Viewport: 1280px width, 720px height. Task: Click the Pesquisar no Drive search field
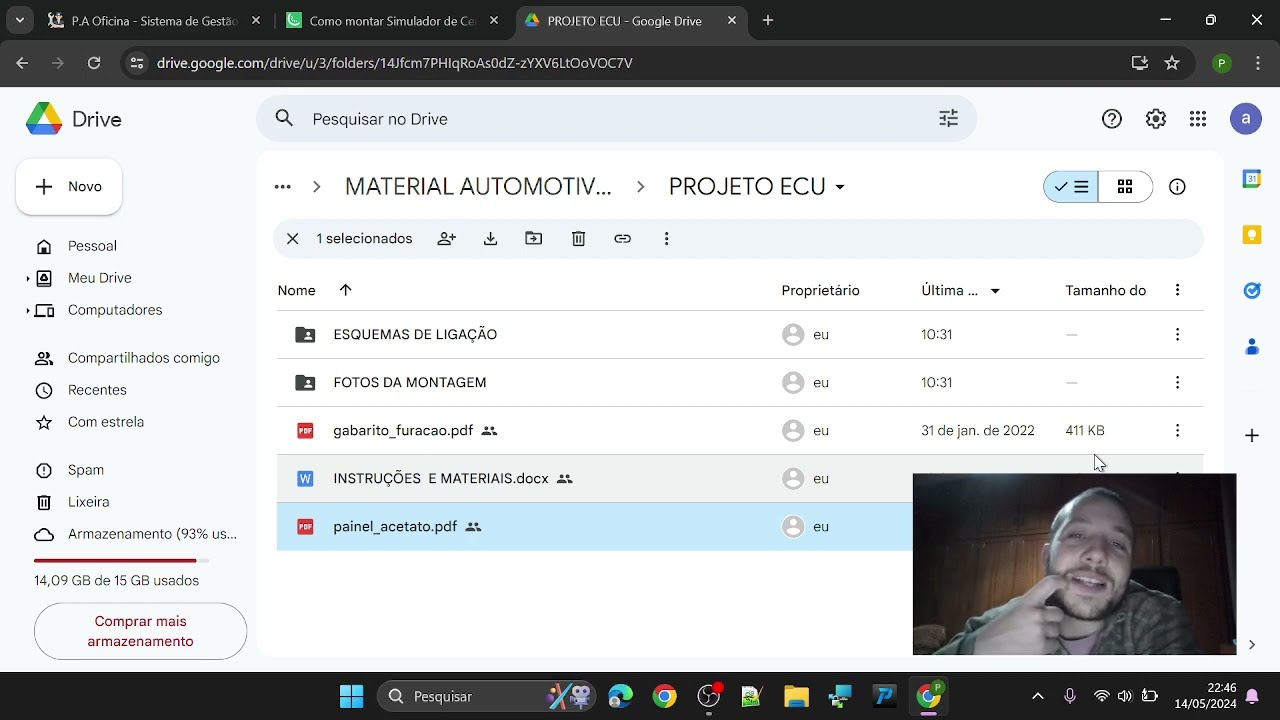[x=616, y=119]
